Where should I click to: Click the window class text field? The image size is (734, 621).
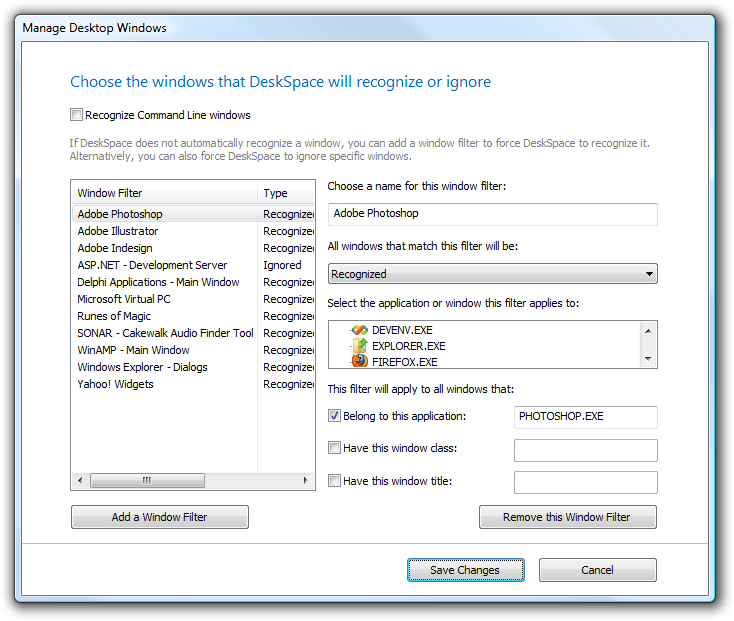tap(586, 450)
